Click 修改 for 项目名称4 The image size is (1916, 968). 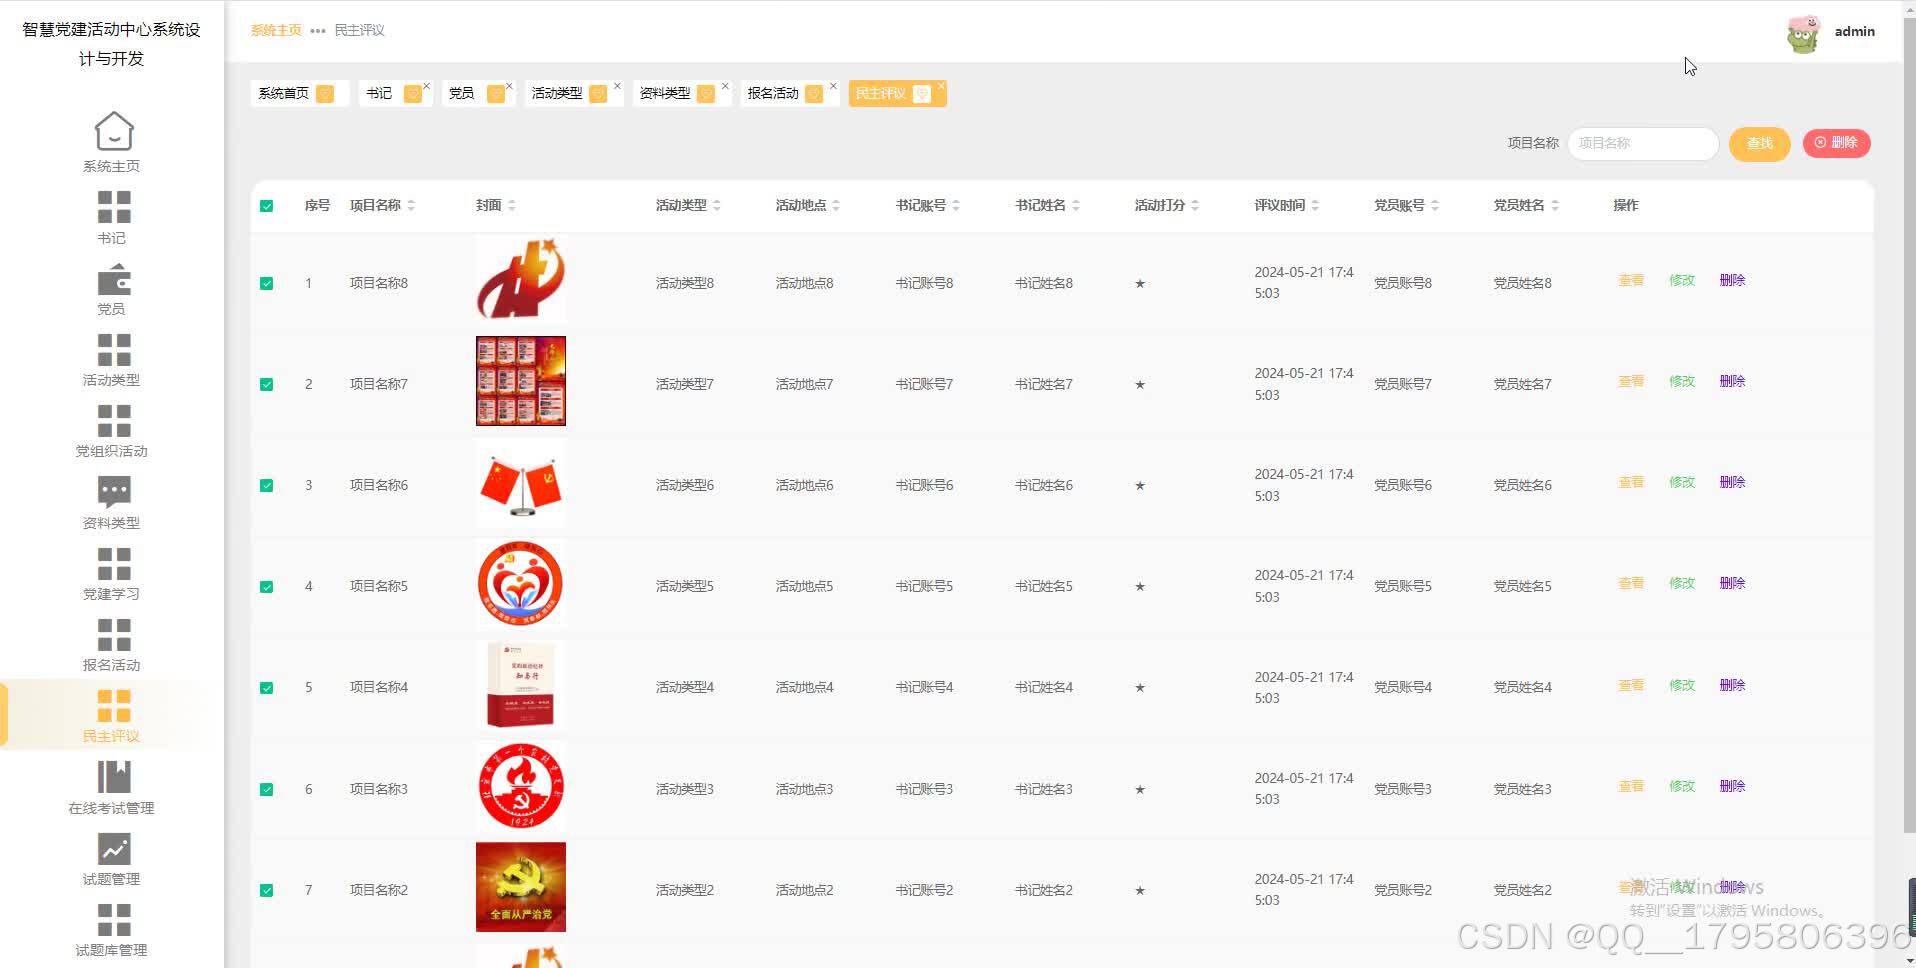click(x=1682, y=686)
